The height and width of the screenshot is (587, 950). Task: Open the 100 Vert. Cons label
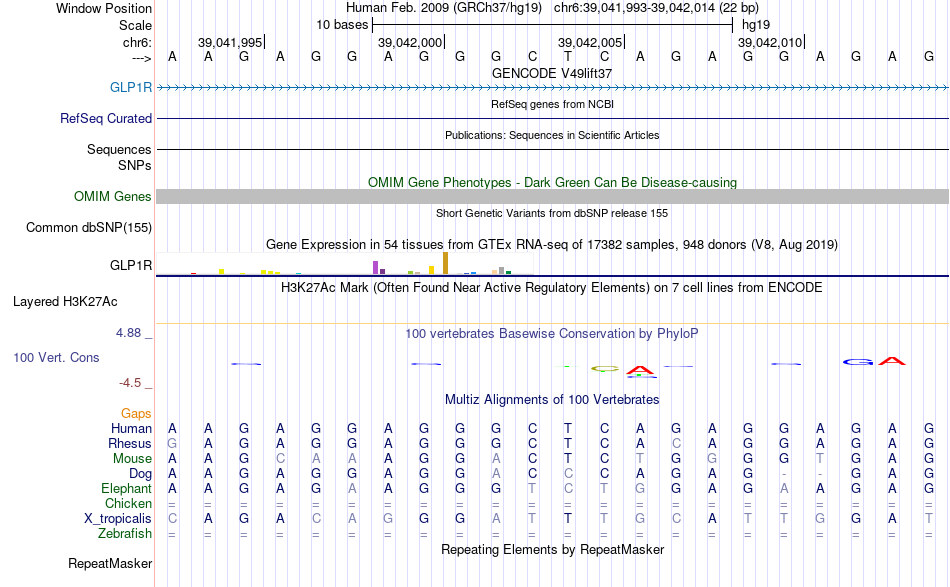coord(56,357)
